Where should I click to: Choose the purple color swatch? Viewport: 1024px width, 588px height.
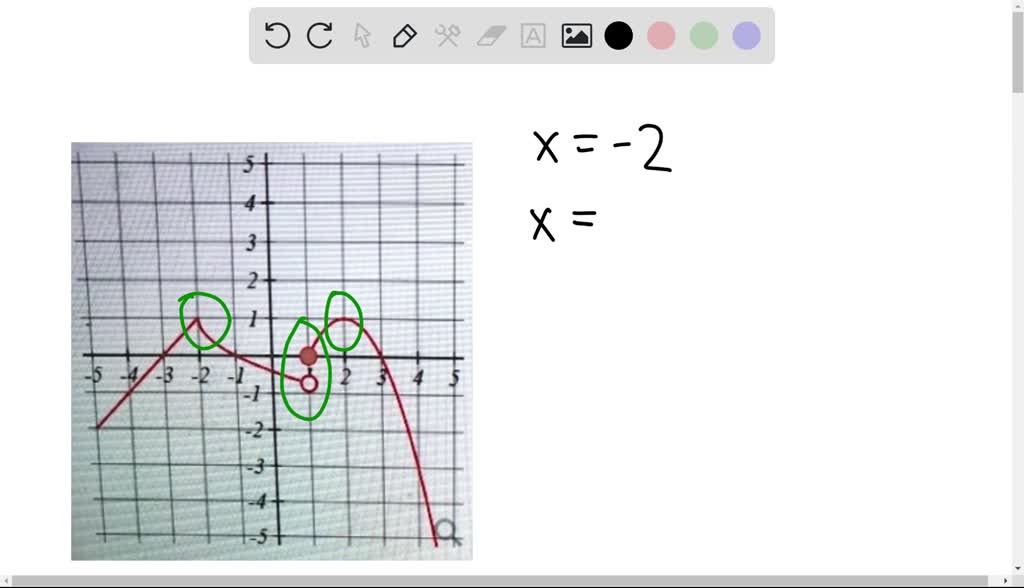pos(746,35)
